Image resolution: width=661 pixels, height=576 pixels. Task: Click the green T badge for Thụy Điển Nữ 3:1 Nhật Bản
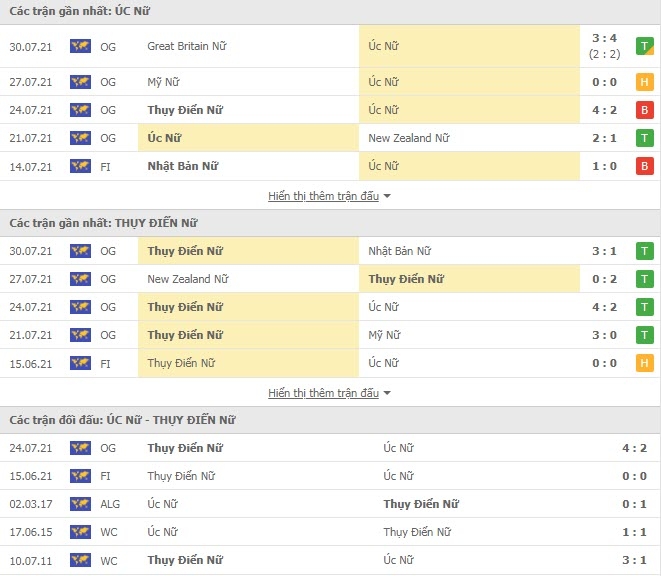645,251
